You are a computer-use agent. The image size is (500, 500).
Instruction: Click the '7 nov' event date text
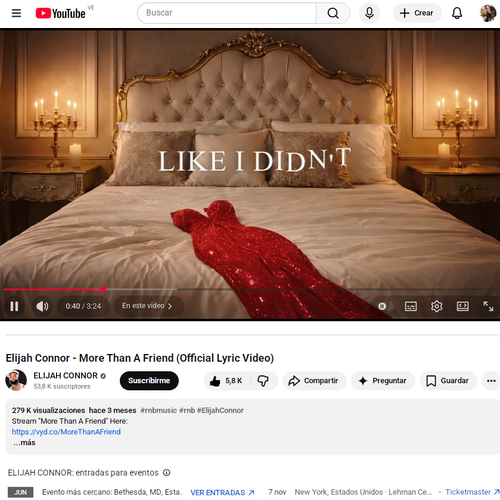click(277, 492)
